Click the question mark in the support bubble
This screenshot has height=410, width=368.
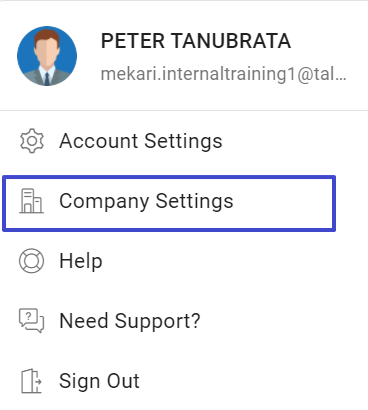29,316
